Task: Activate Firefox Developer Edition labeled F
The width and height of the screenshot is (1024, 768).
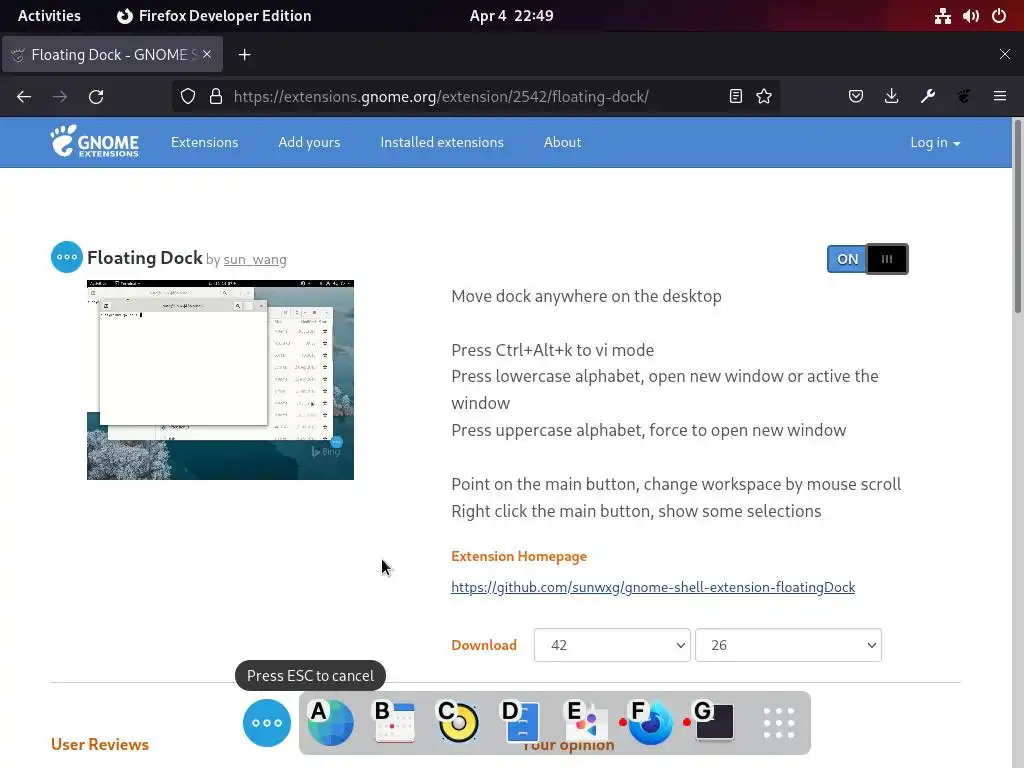Action: point(650,723)
